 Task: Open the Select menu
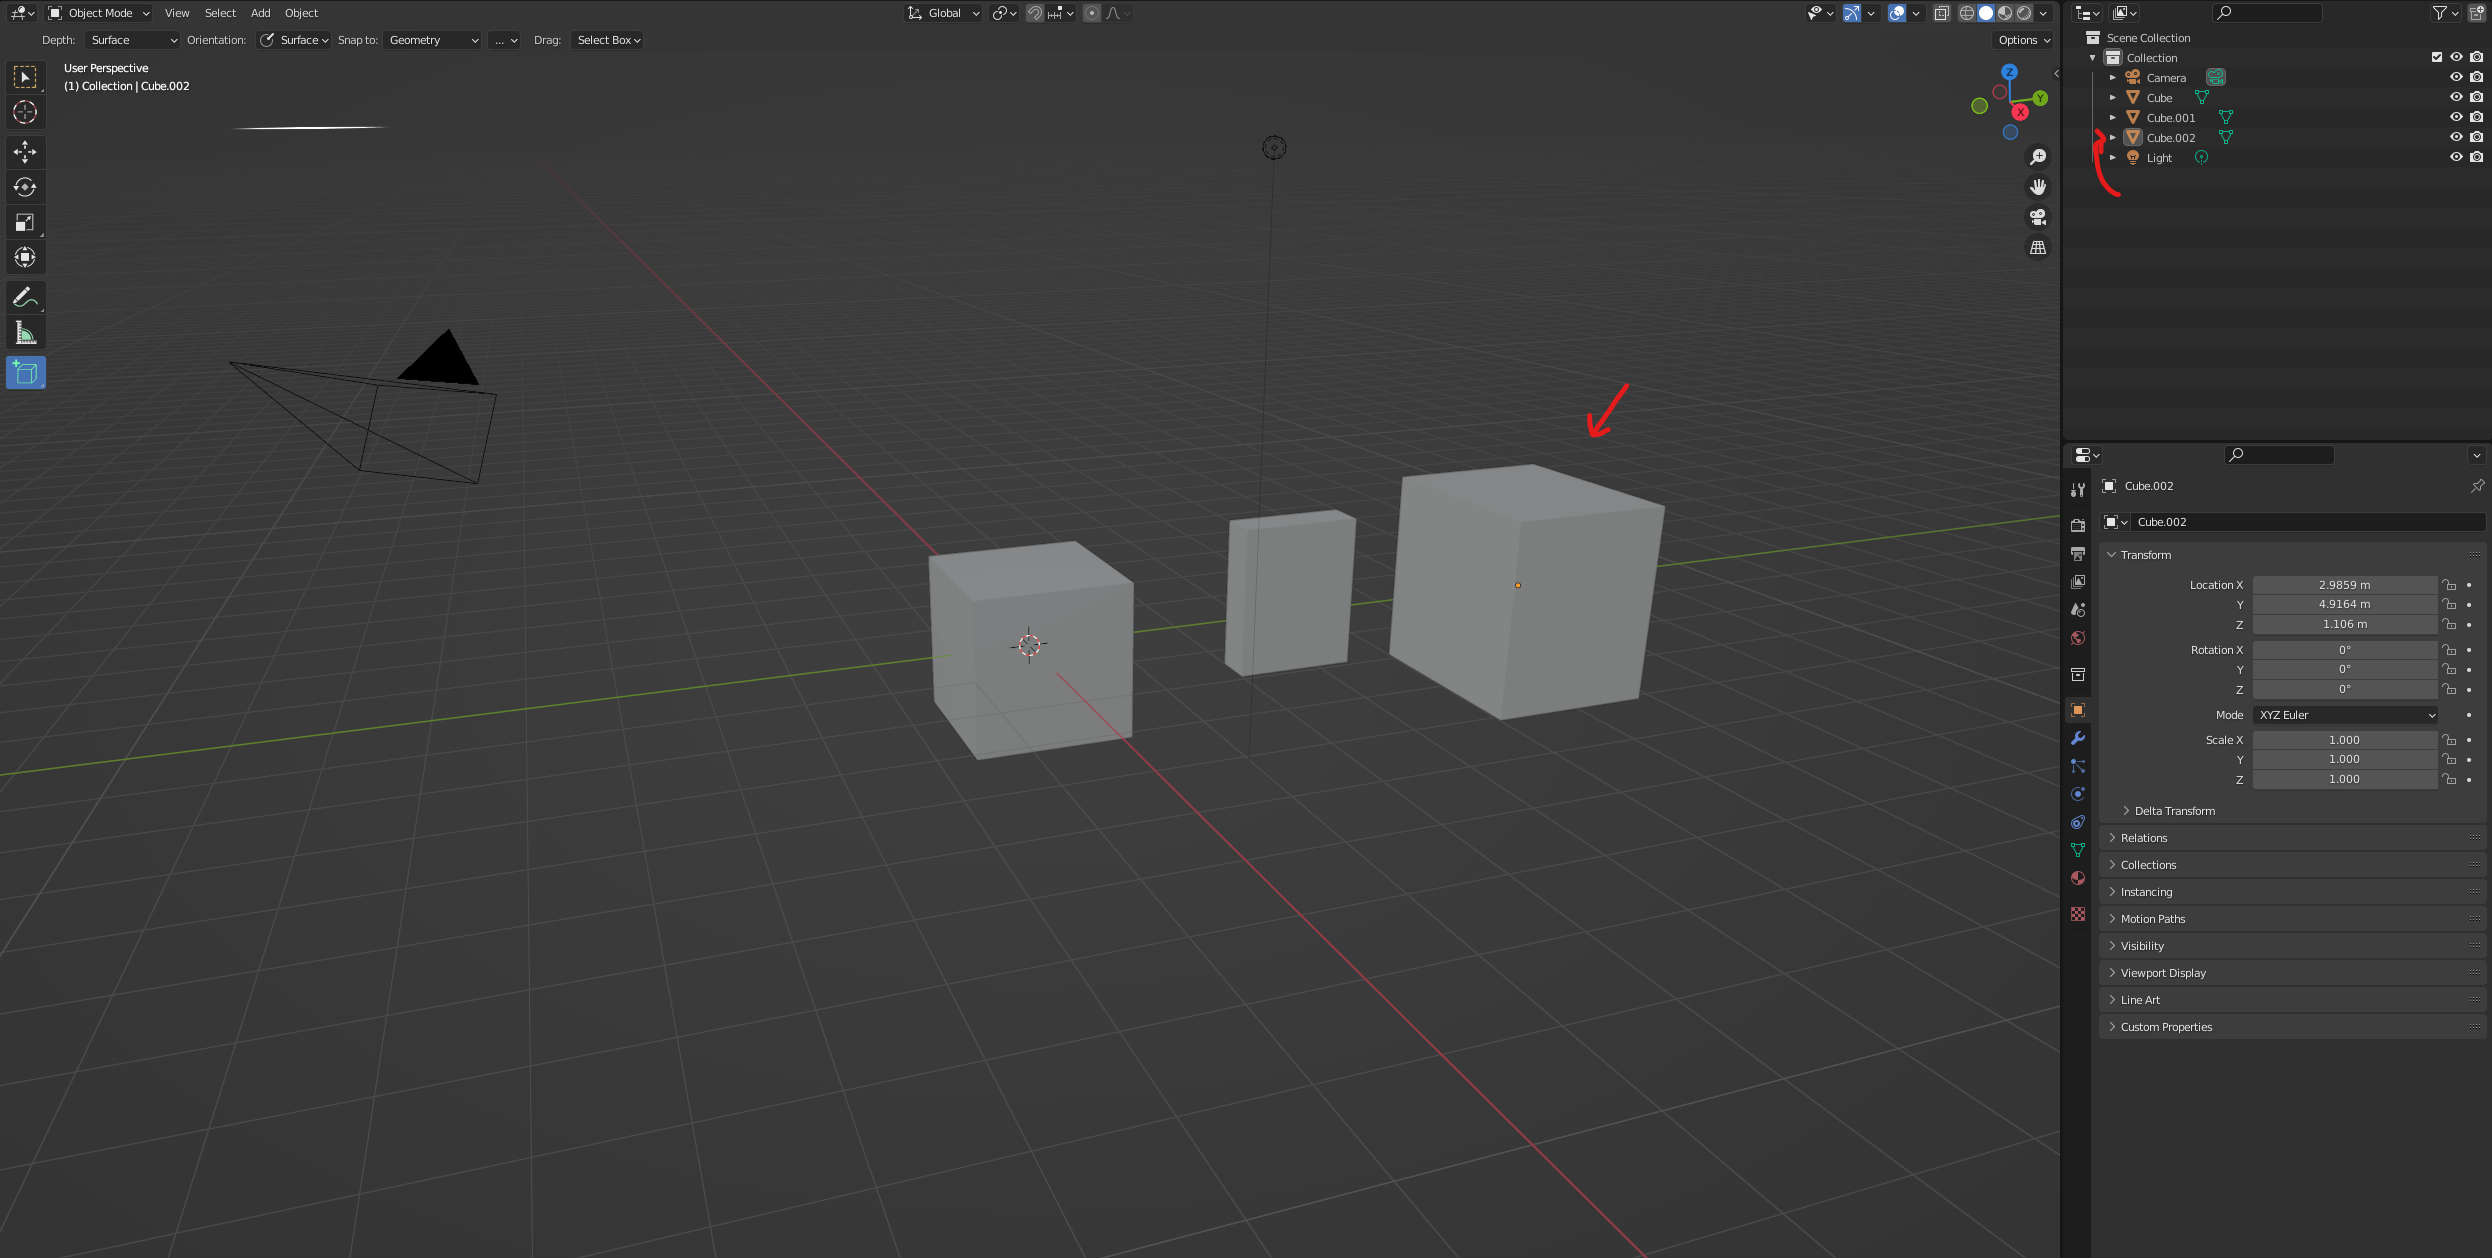220,13
